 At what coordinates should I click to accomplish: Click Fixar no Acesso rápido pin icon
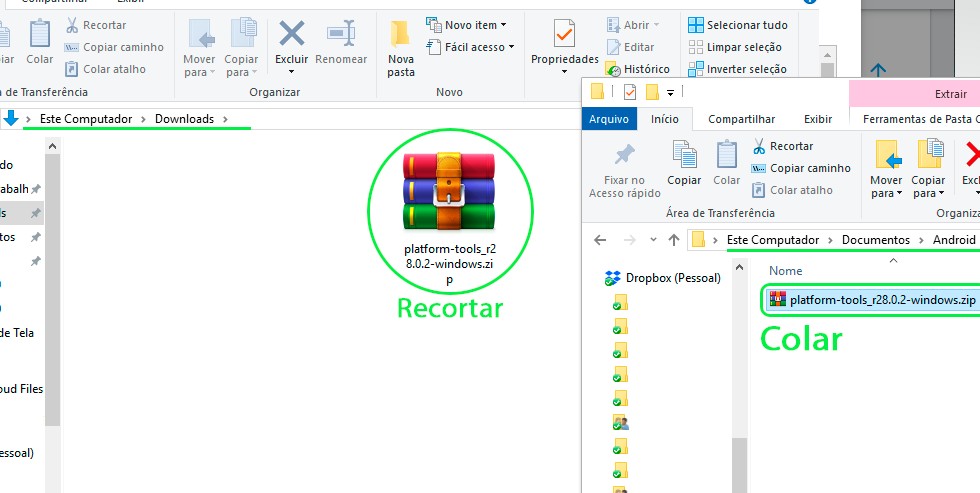(x=625, y=156)
